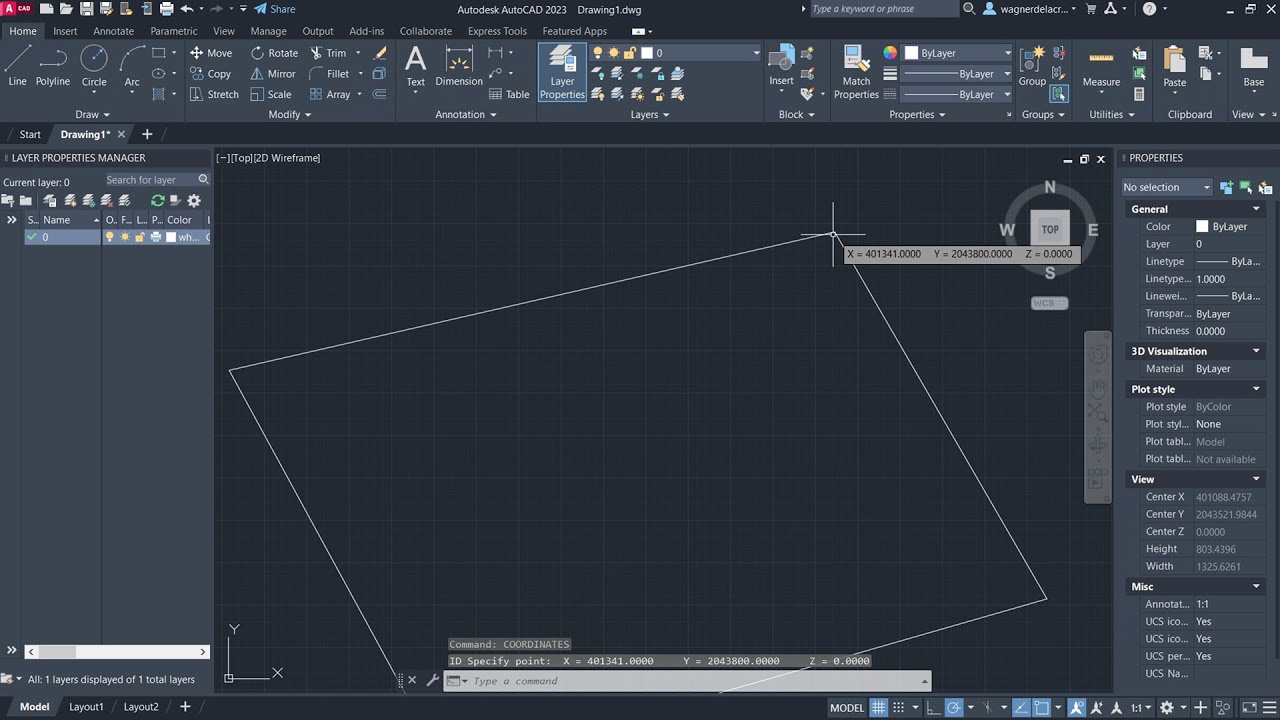Click layer 0 white color swatch
Image resolution: width=1280 pixels, height=720 pixels.
[171, 237]
